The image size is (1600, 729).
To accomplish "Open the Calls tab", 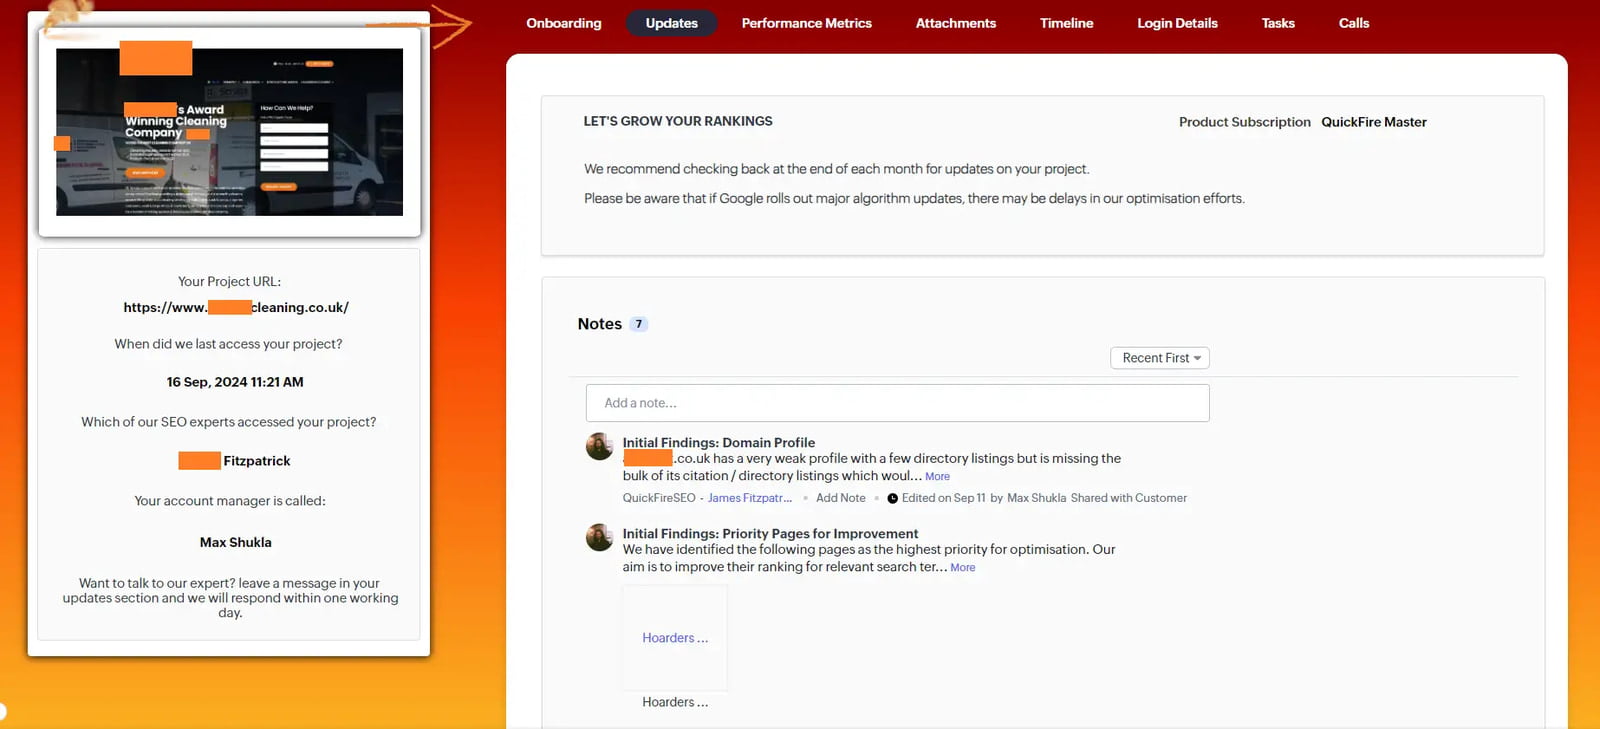I will 1353,23.
